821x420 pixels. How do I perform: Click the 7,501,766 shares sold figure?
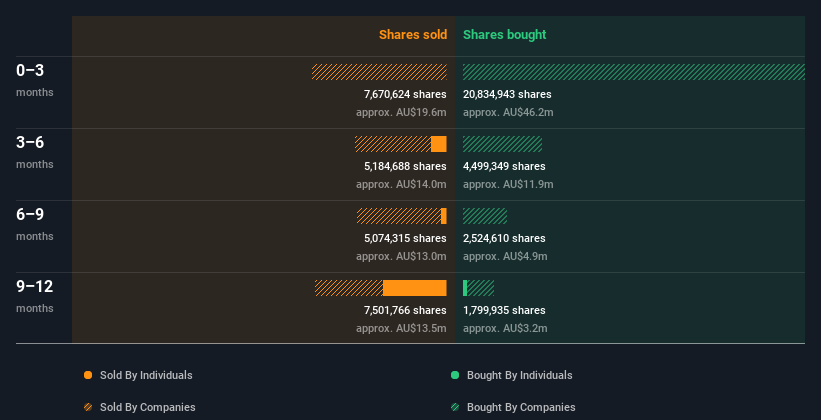[x=405, y=310]
